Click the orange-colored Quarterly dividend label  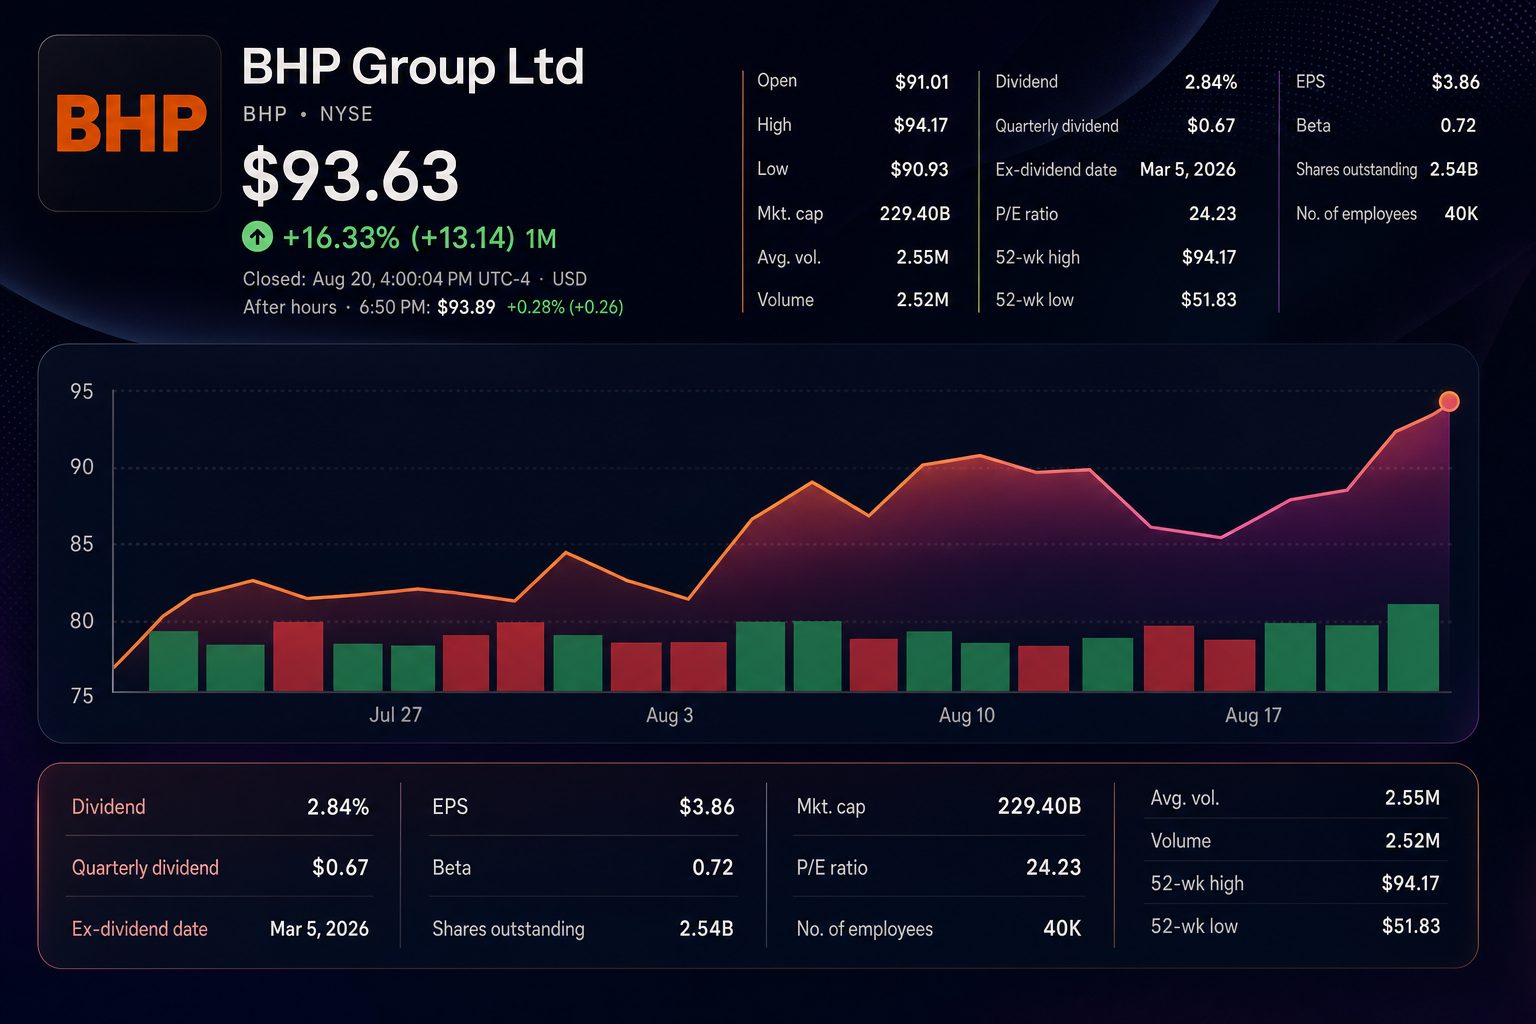145,868
